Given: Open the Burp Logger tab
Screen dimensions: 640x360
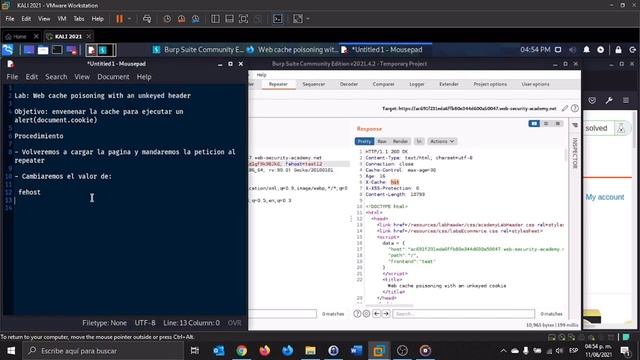Looking at the screenshot, I should click(417, 84).
